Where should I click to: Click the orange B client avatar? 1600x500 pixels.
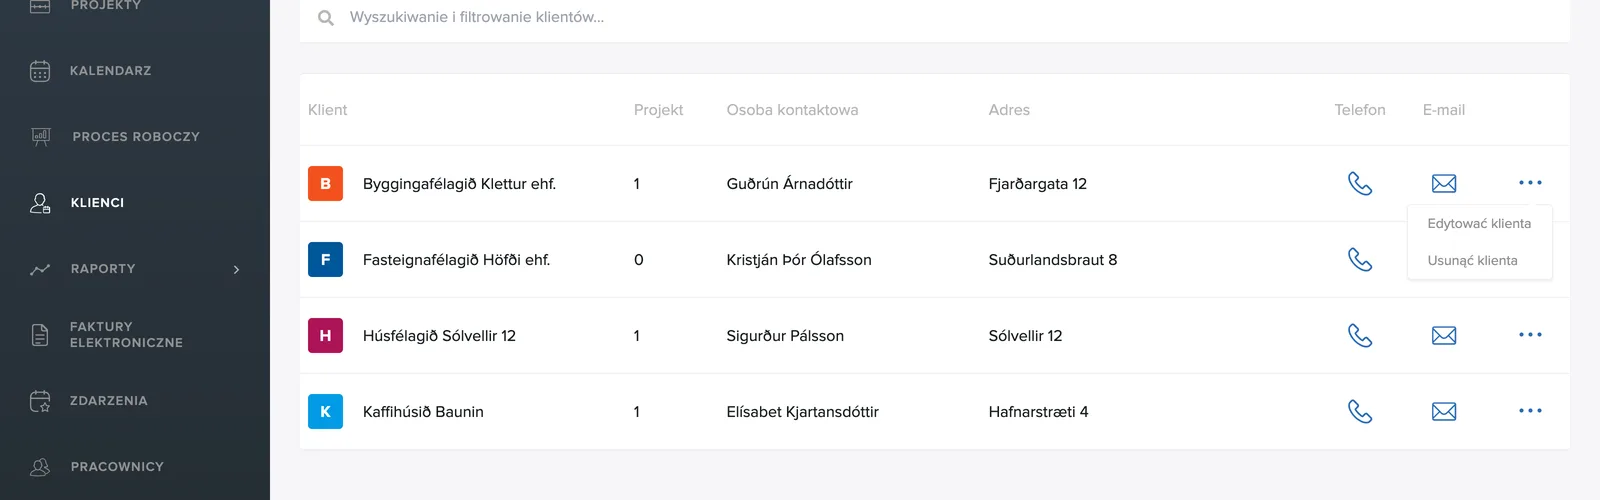[x=325, y=183]
